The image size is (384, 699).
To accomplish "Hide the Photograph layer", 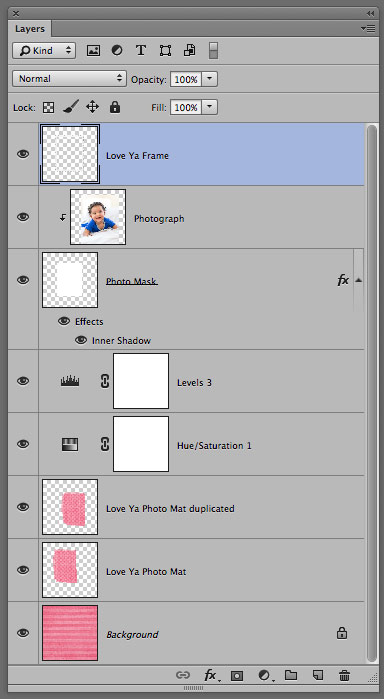I will pyautogui.click(x=23, y=217).
